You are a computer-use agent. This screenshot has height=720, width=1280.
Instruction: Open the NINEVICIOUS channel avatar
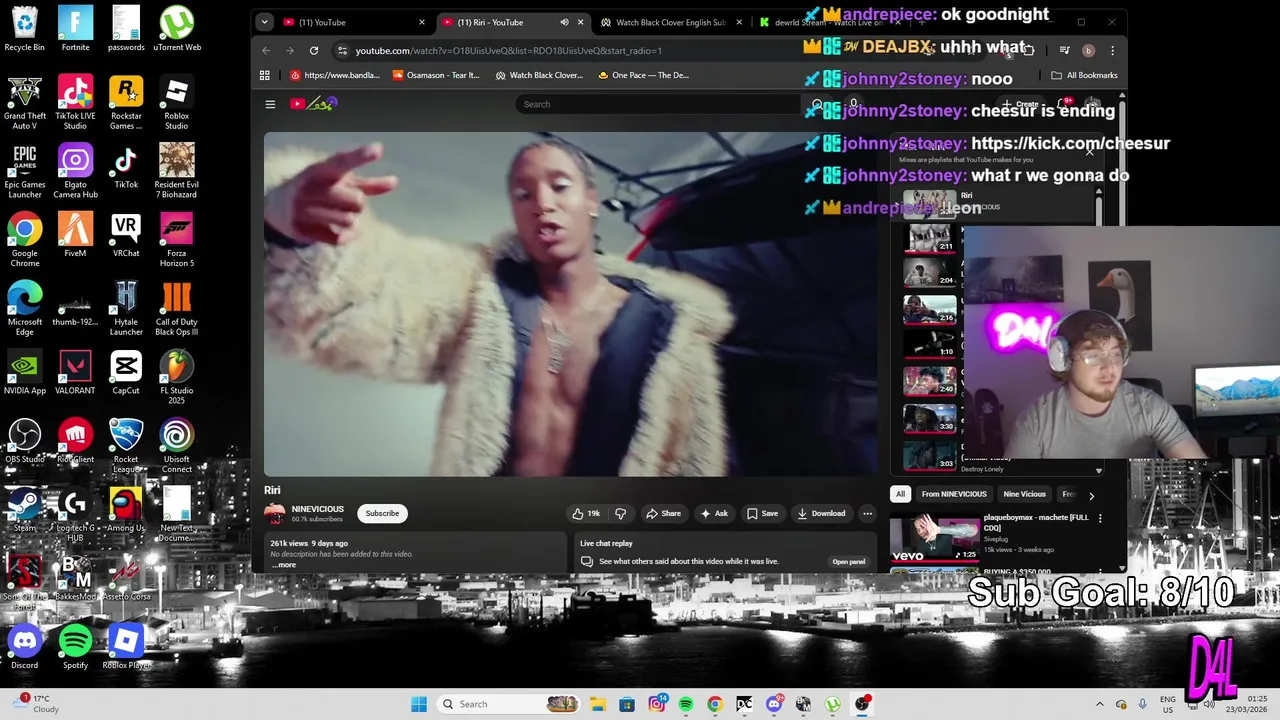pos(274,514)
